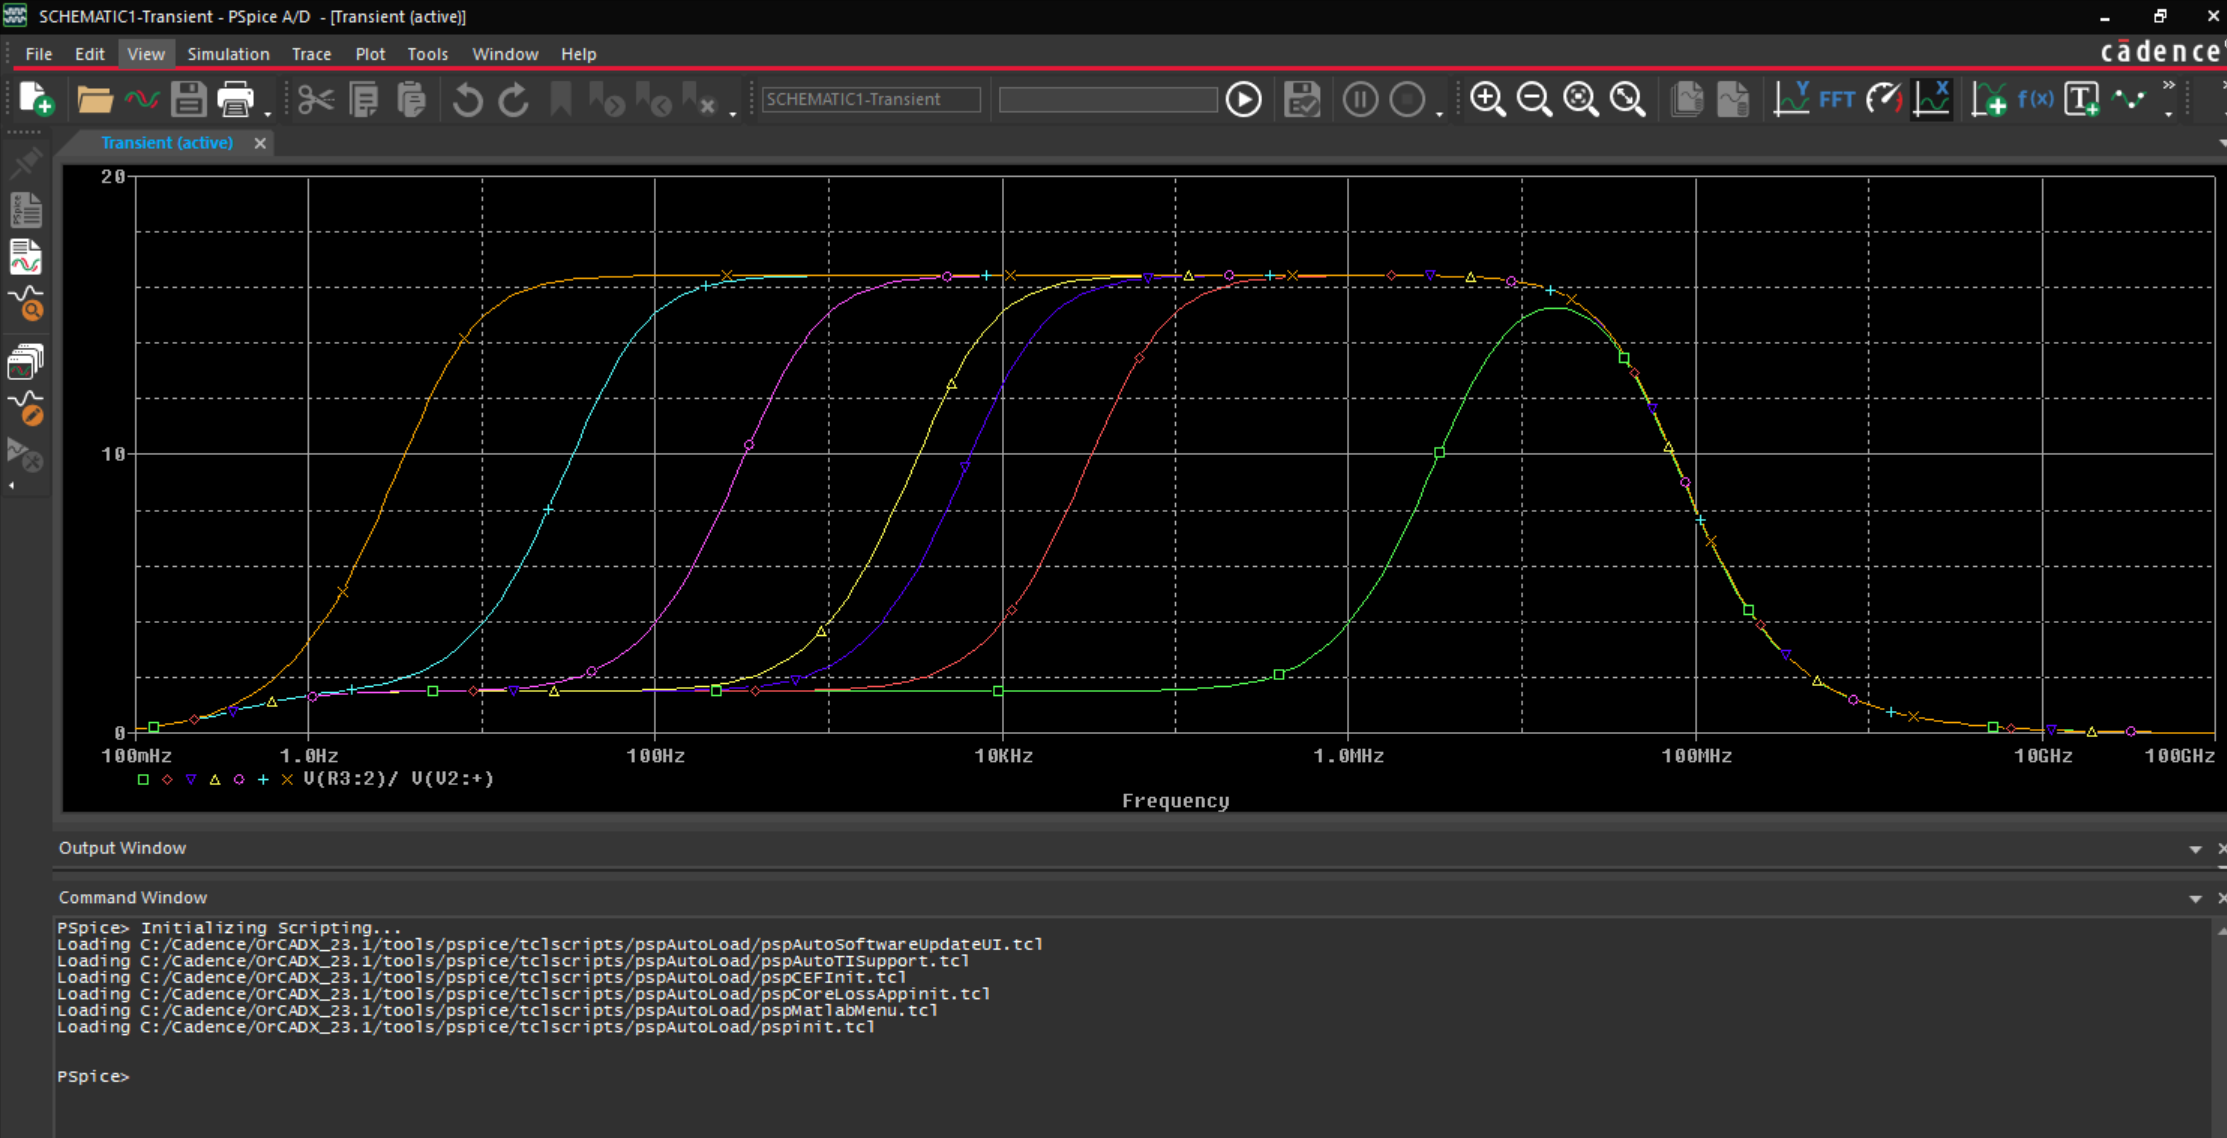Image resolution: width=2227 pixels, height=1138 pixels.
Task: Collapse the Command Window panel
Action: point(2196,897)
